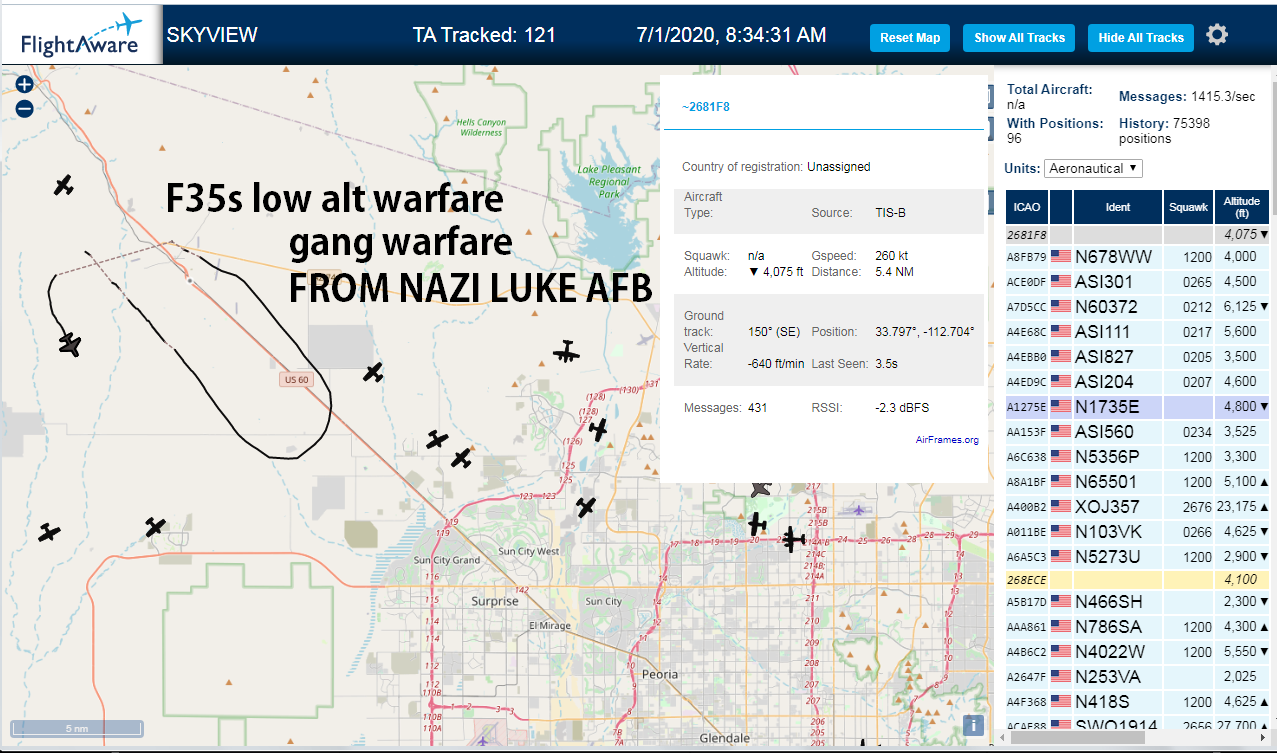This screenshot has width=1277, height=753.
Task: Select the N466SH aircraft row
Action: tap(1138, 602)
